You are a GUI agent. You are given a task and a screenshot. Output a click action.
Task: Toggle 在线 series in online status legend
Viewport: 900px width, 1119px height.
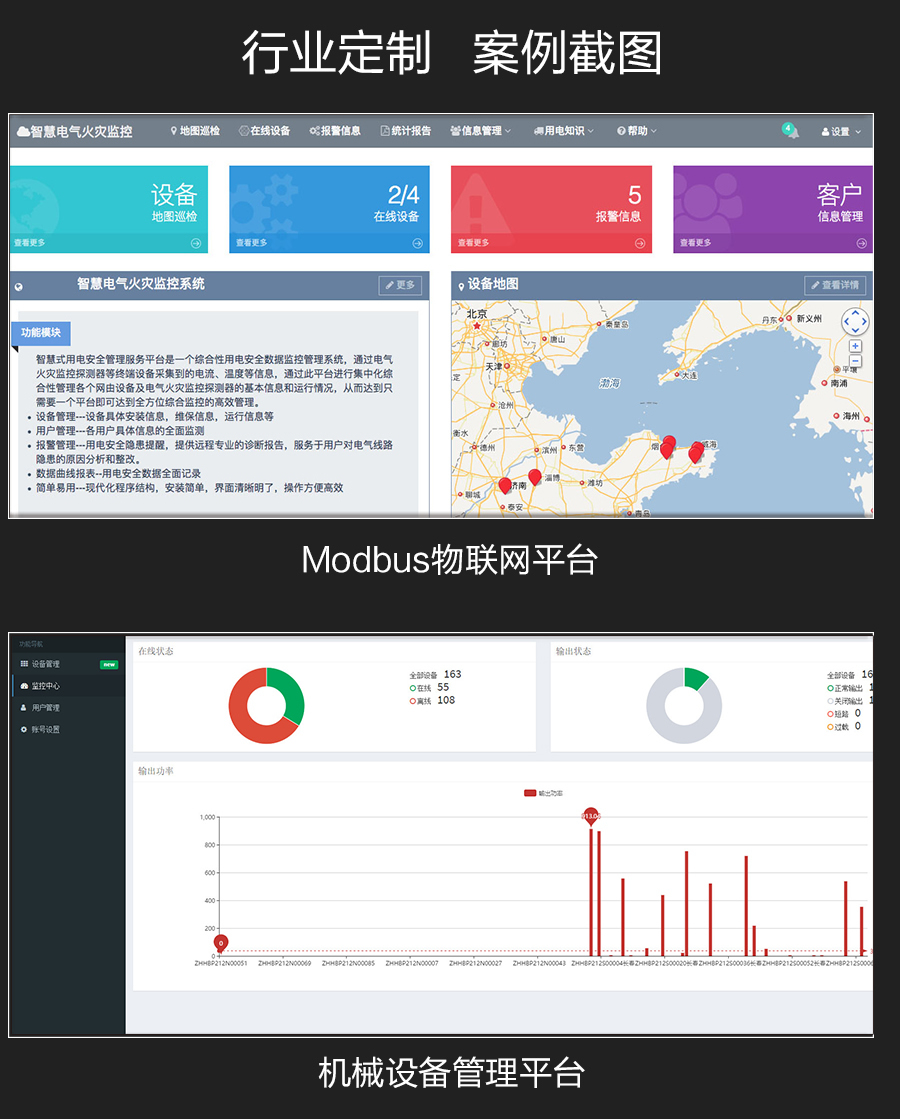tap(420, 688)
